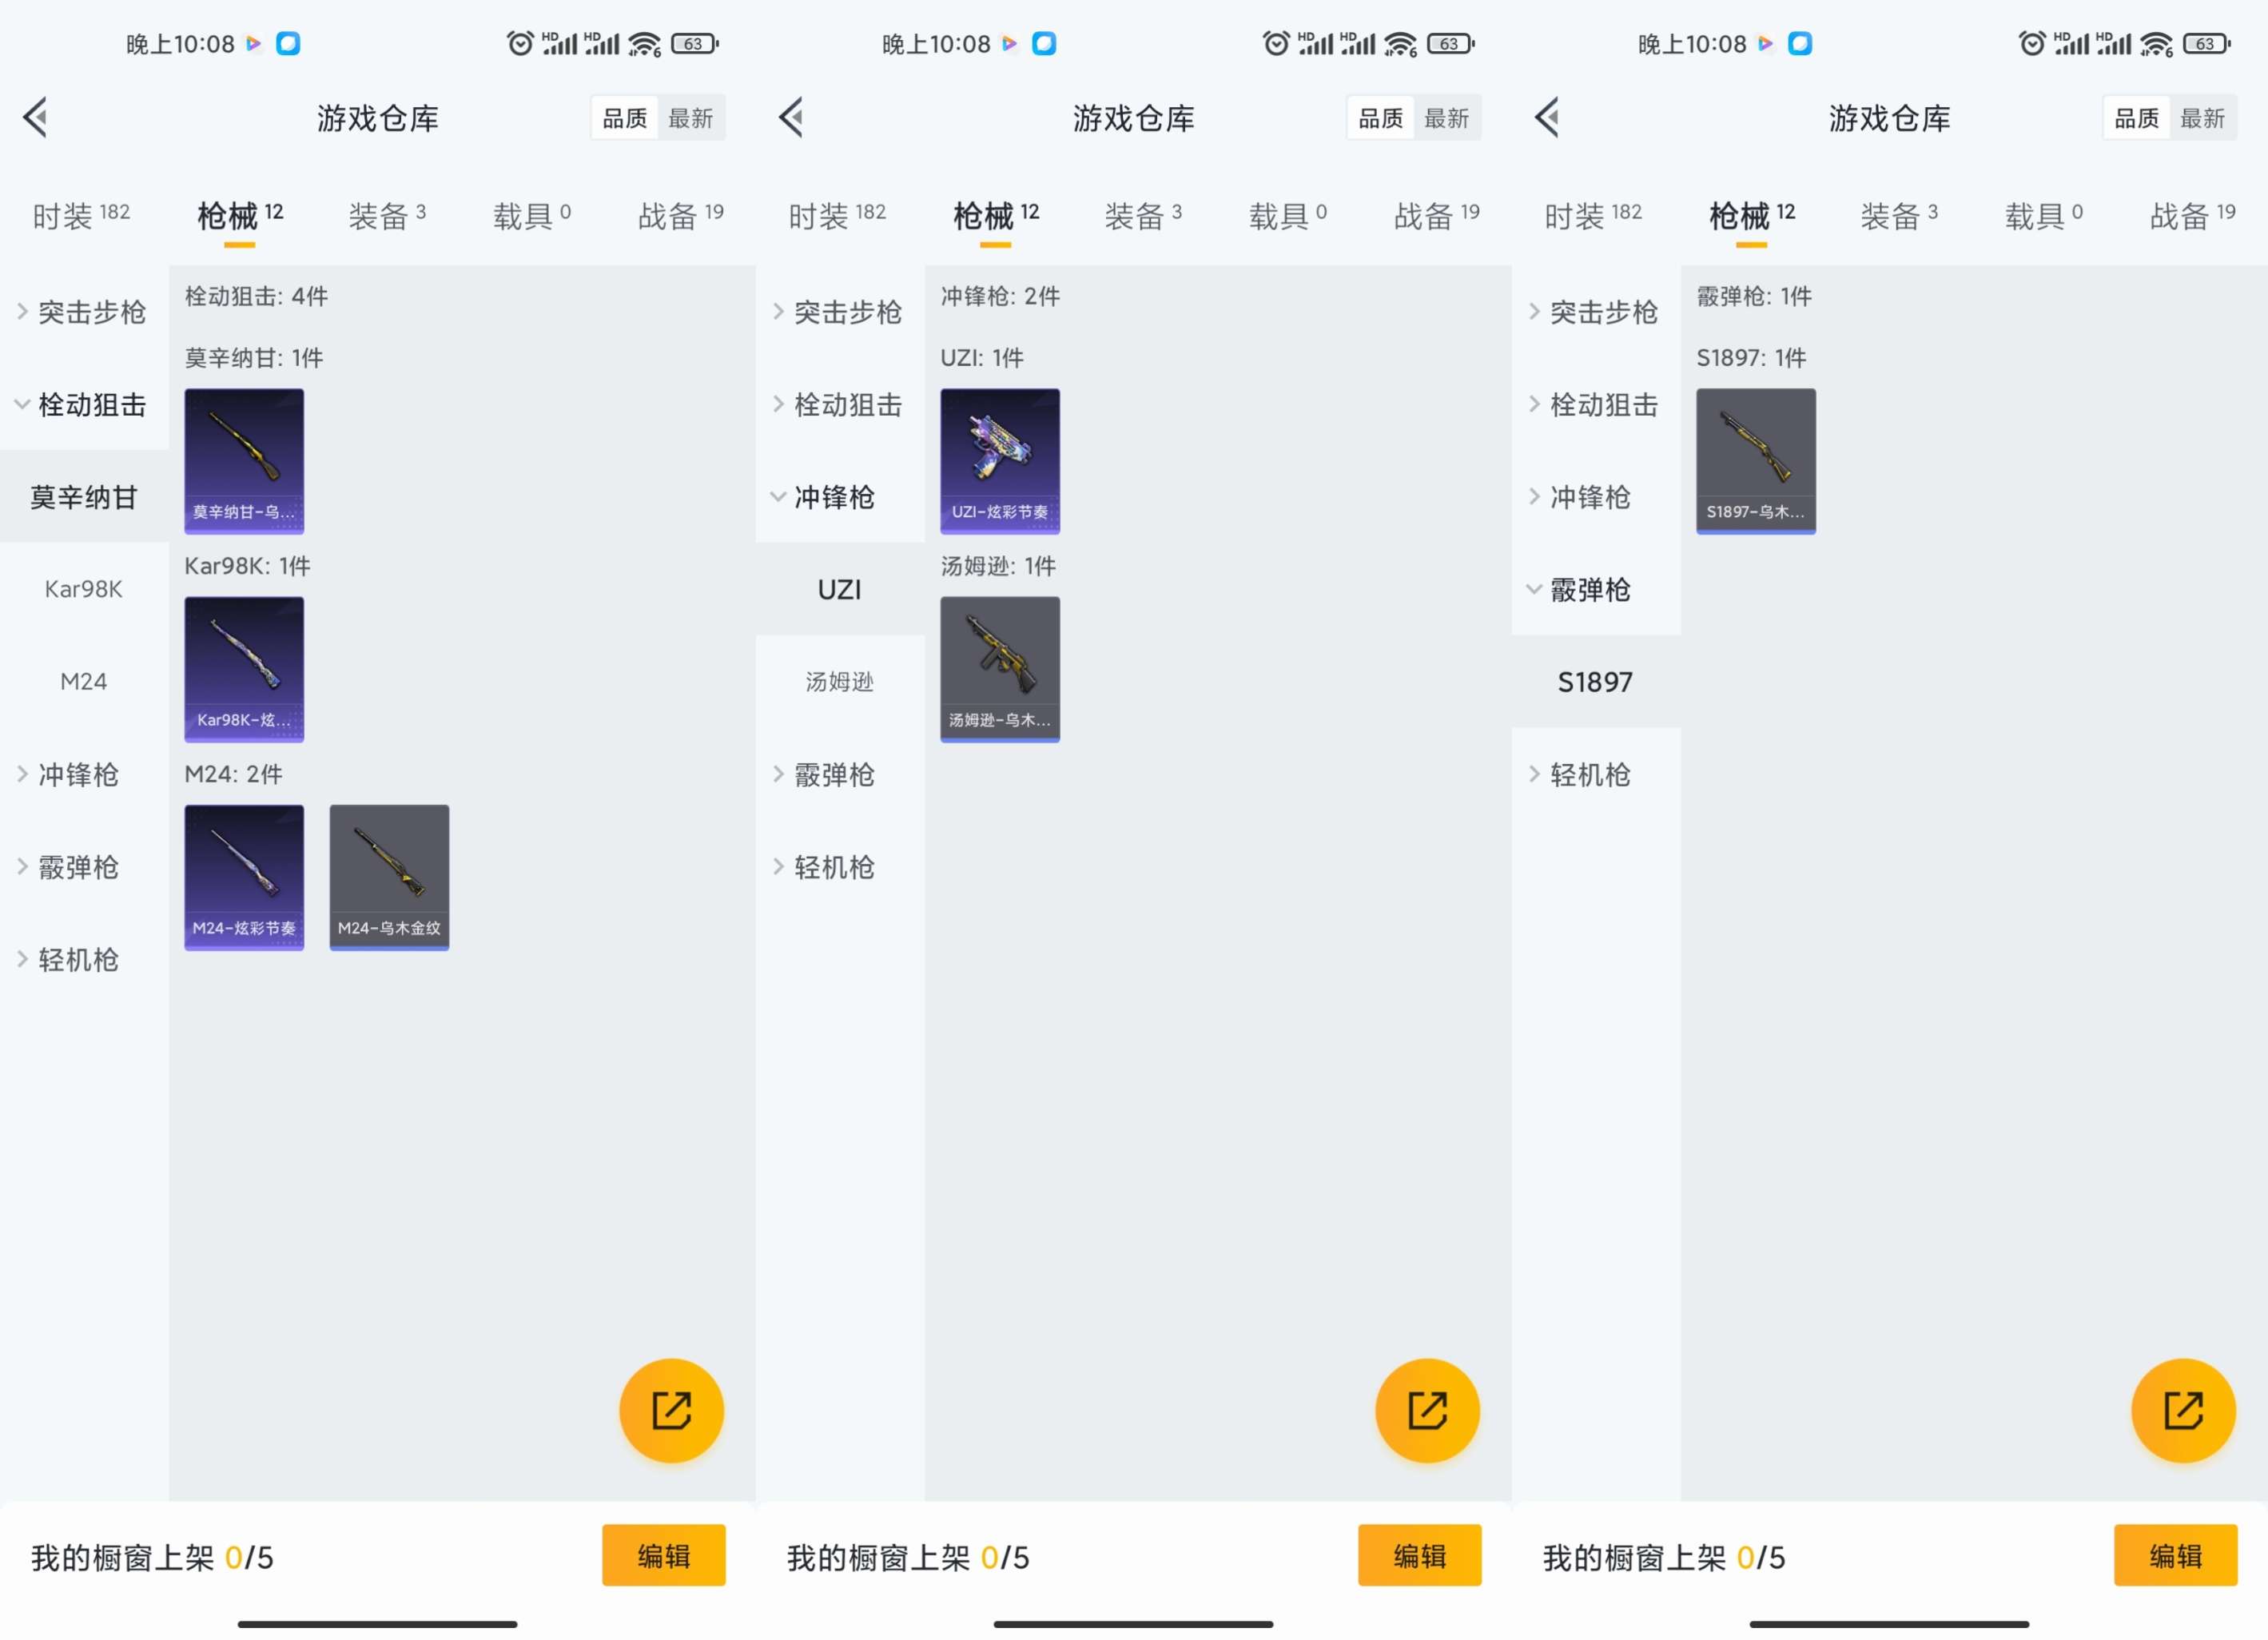This screenshot has width=2268, height=1640.
Task: Switch sorting to 品质 in middle panel
Action: [x=1380, y=119]
